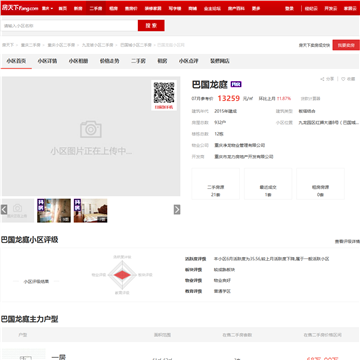Click the 板块评级 row
360x360 pixels.
click(210, 270)
